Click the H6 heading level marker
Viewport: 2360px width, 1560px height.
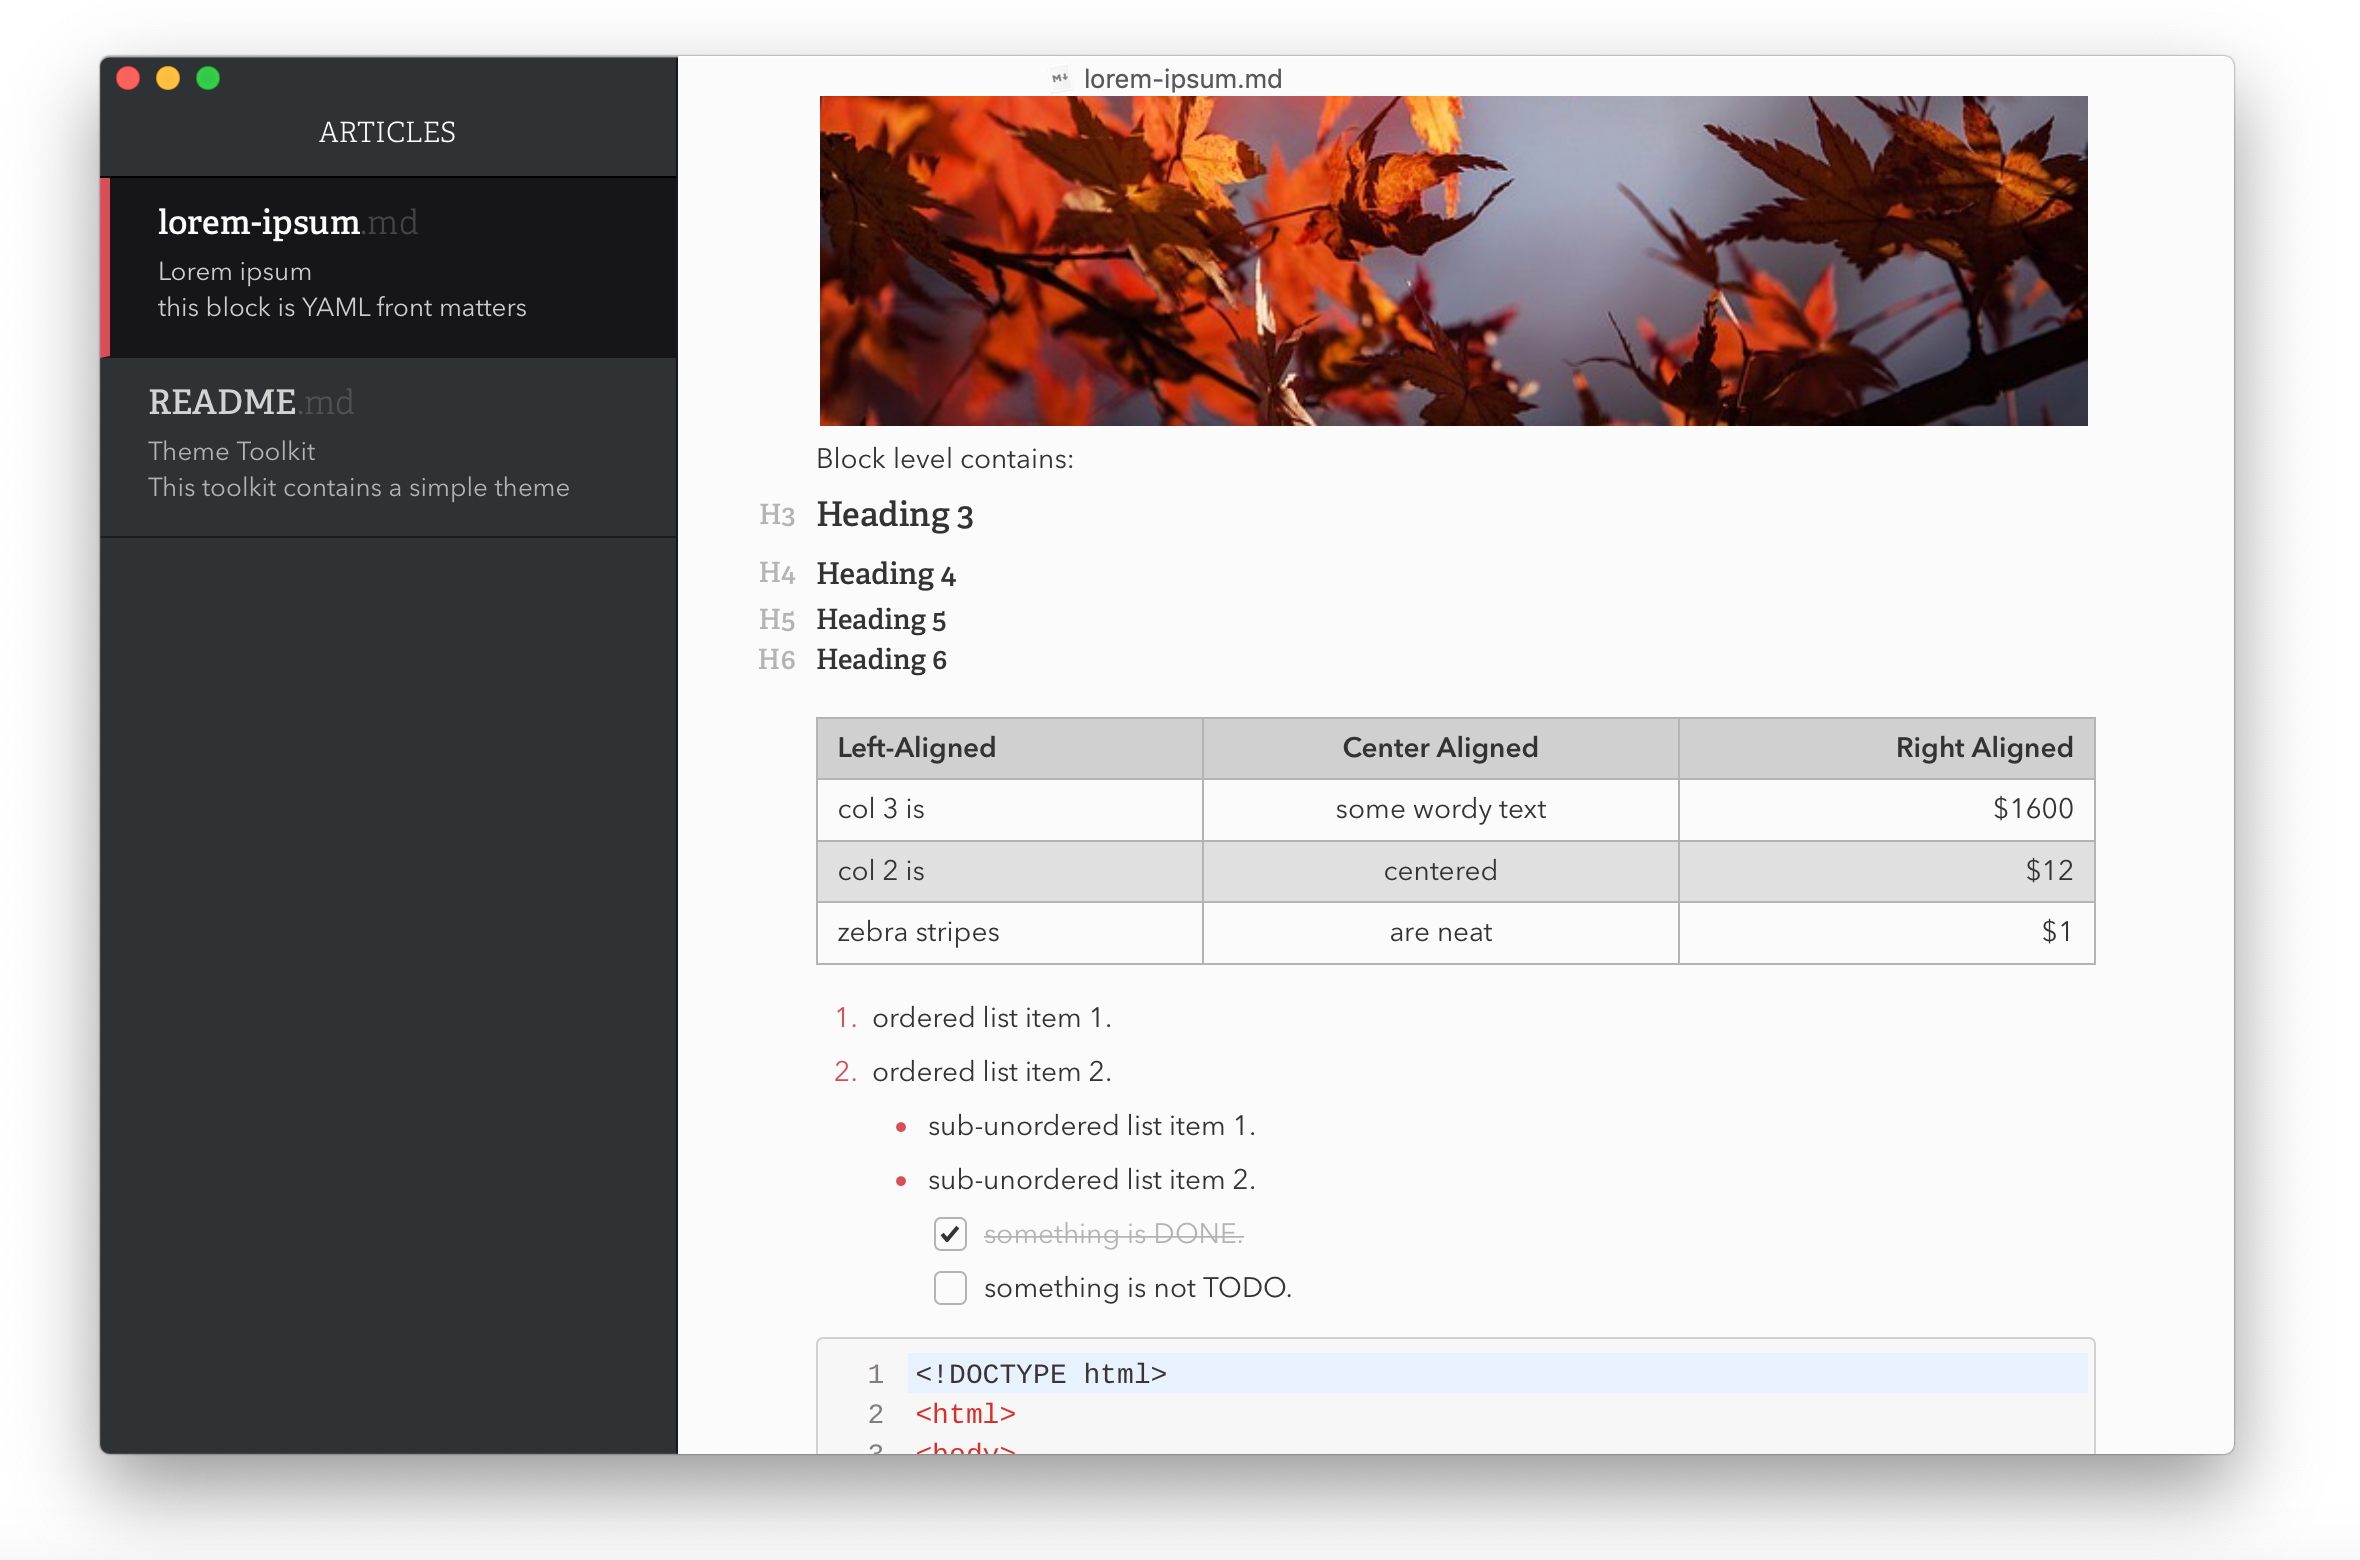[x=776, y=660]
